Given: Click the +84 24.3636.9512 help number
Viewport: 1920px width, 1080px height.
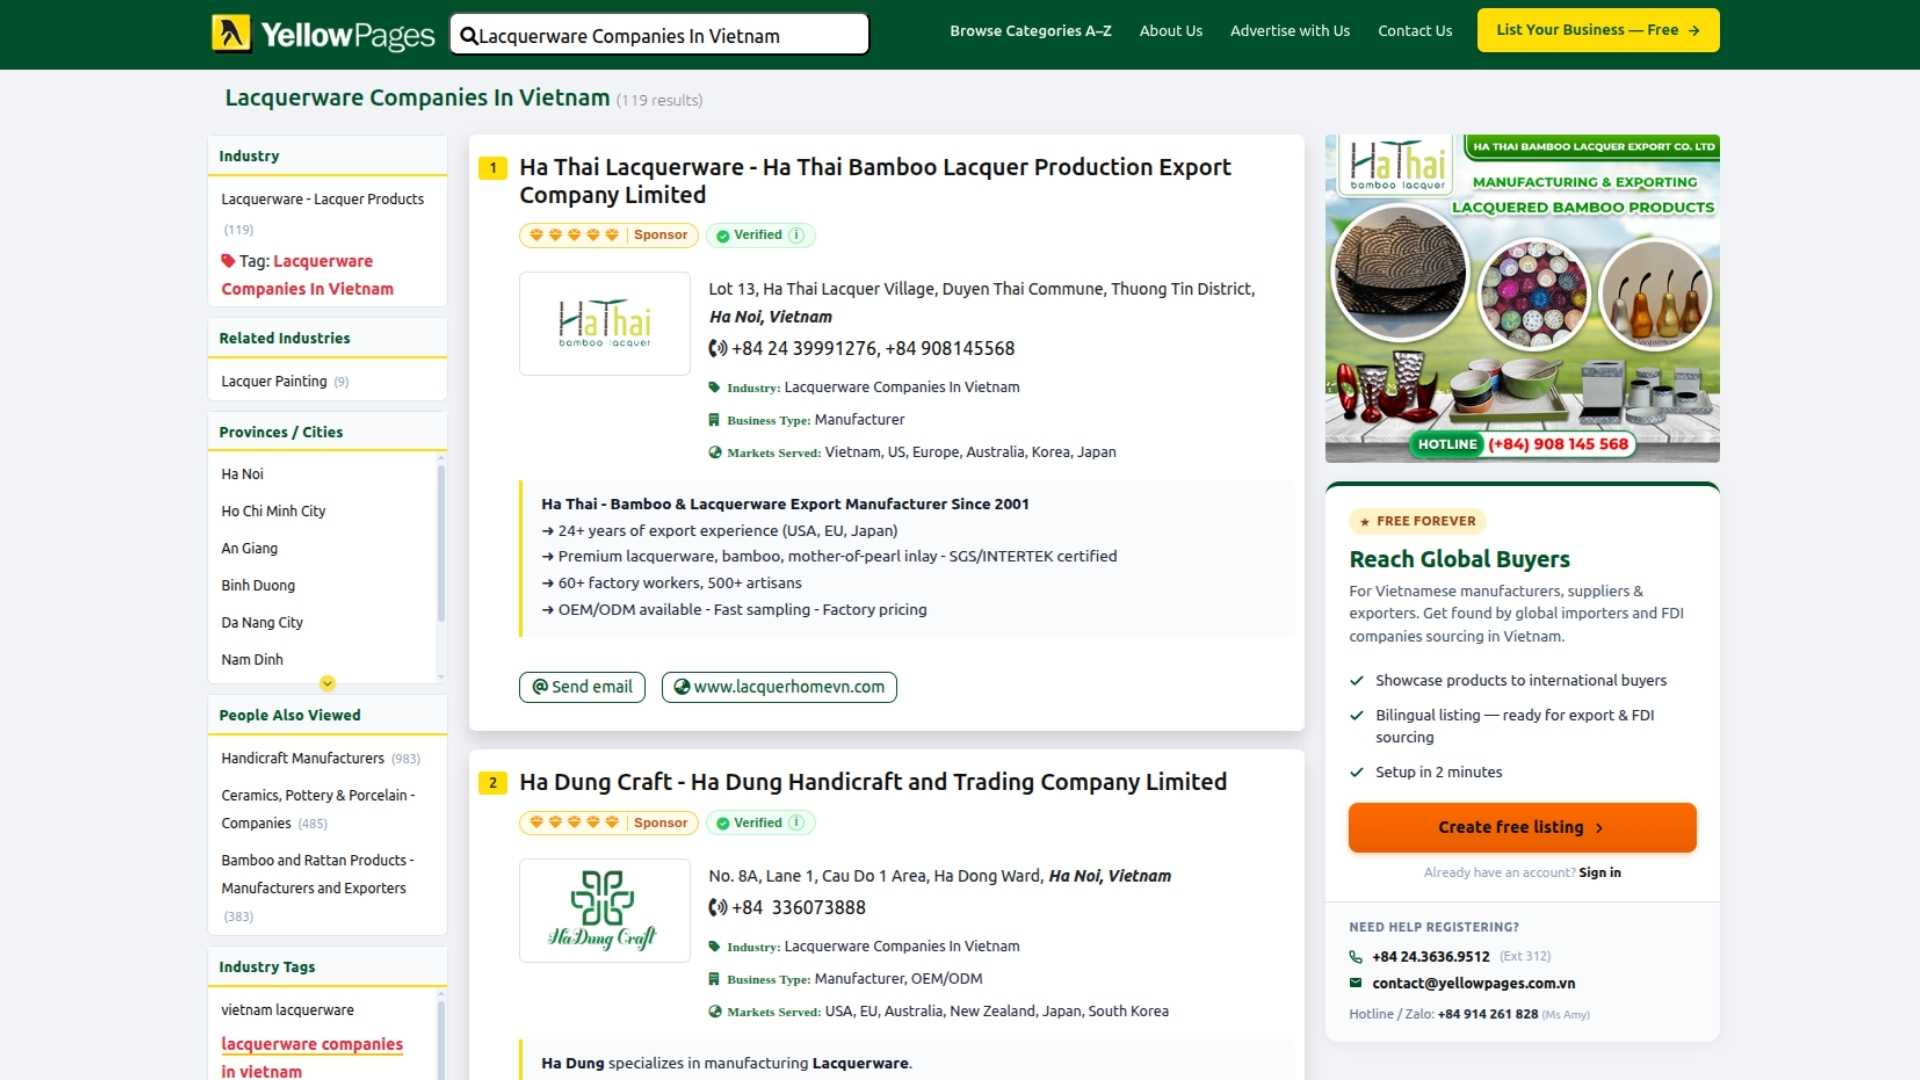Looking at the screenshot, I should (1430, 956).
